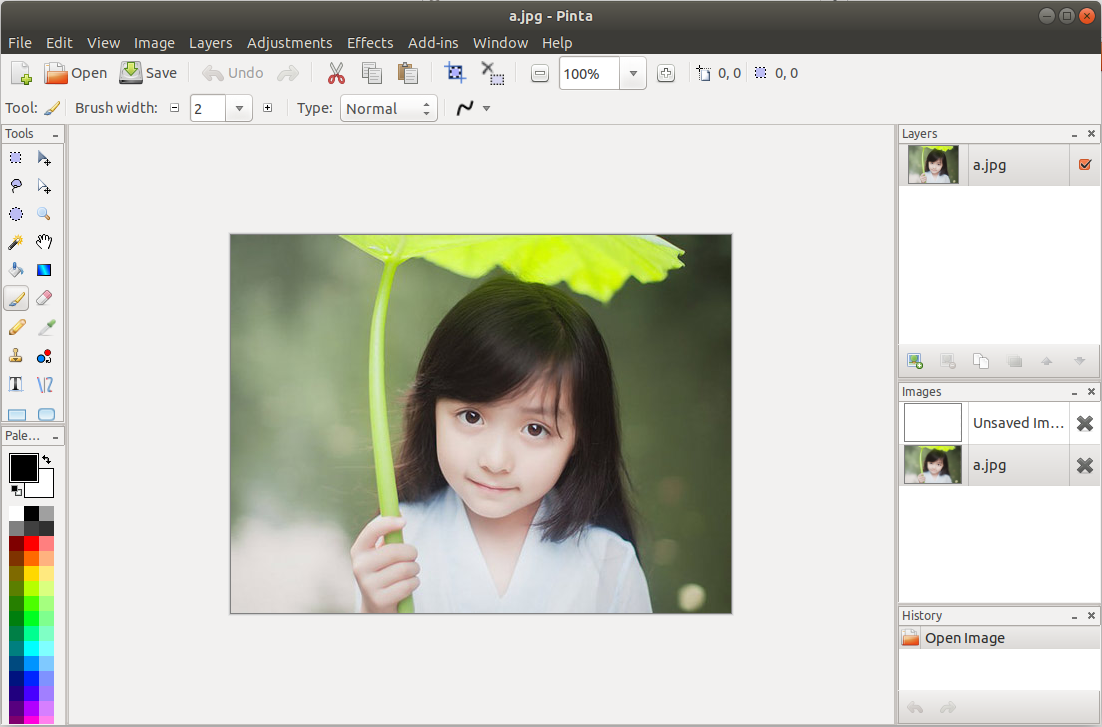Select the Pencil tool
1102x727 pixels.
coord(15,328)
